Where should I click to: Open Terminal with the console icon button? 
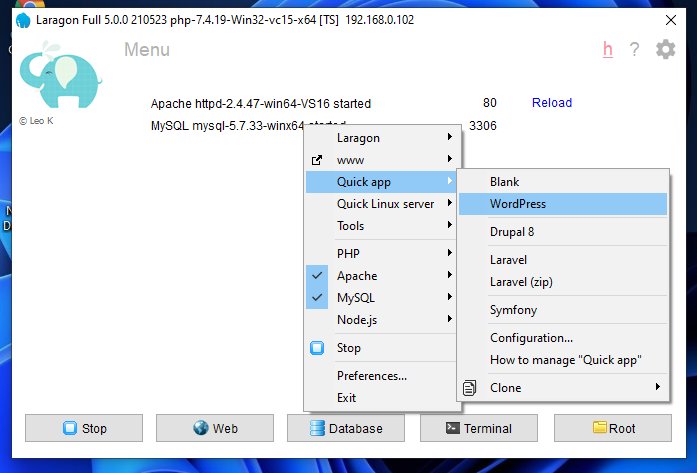(x=478, y=428)
